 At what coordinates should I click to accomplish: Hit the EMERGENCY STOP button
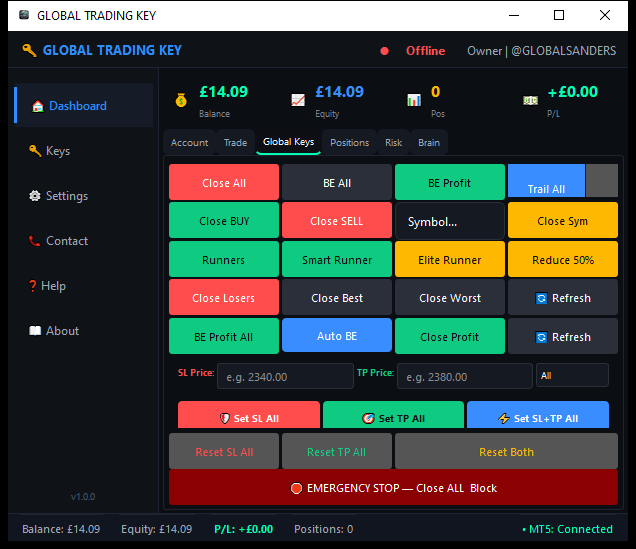click(393, 487)
